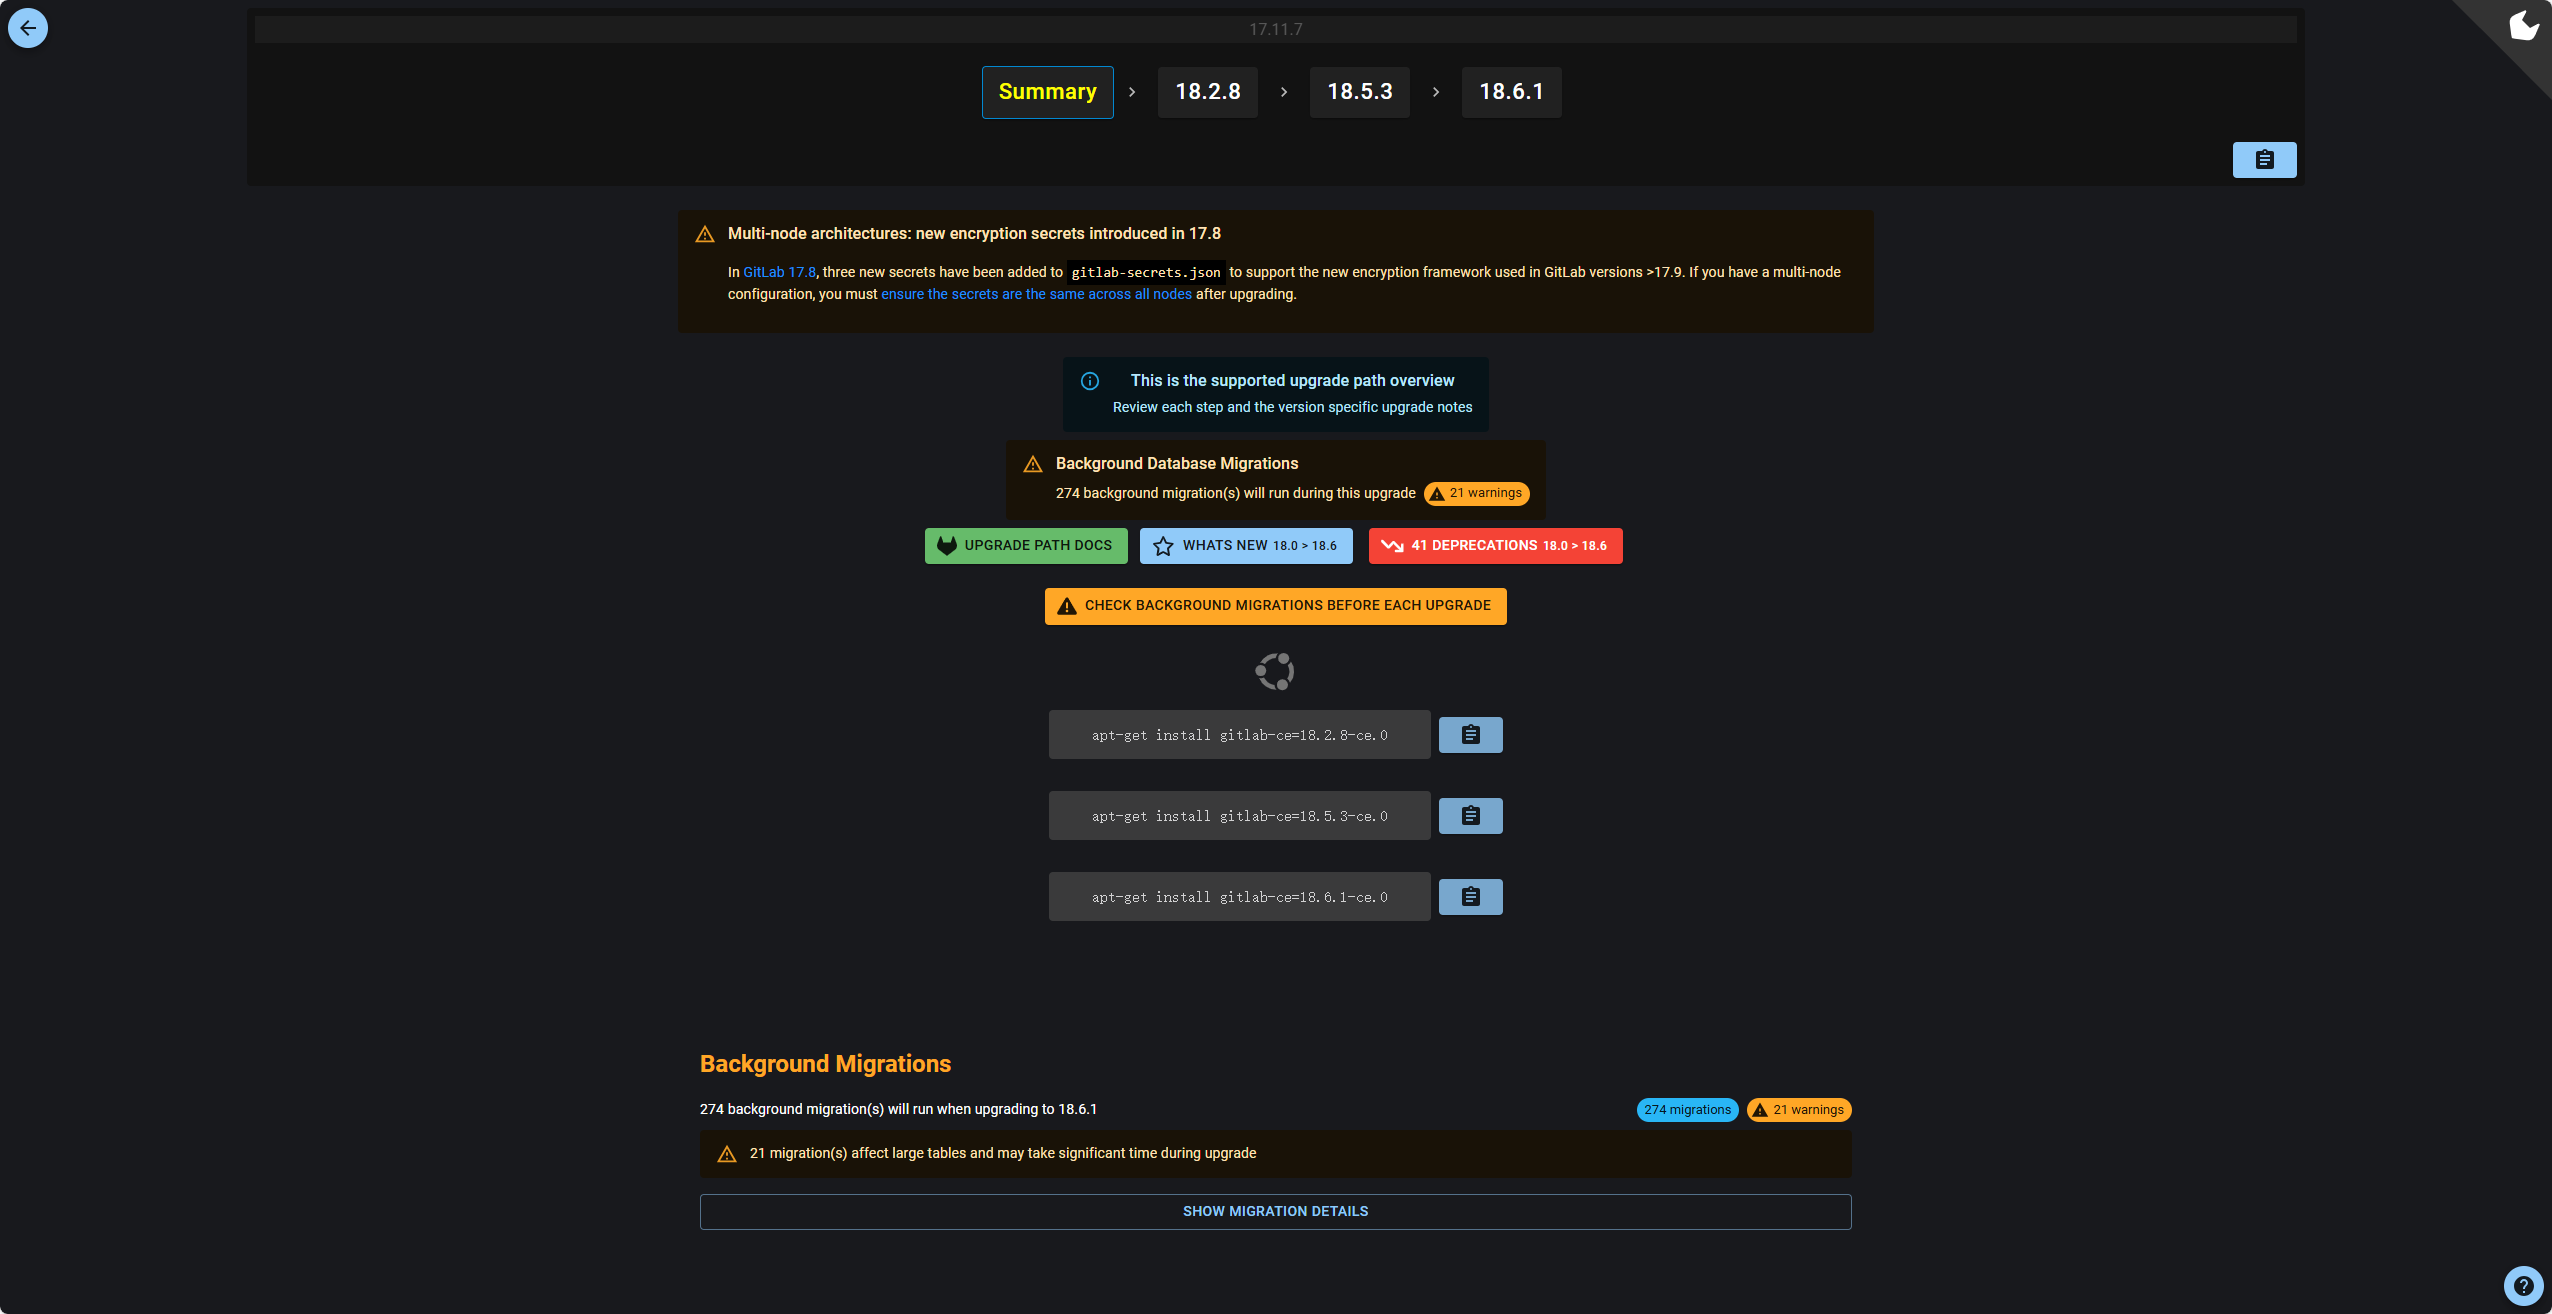Expand Show Migration Details

(1275, 1211)
